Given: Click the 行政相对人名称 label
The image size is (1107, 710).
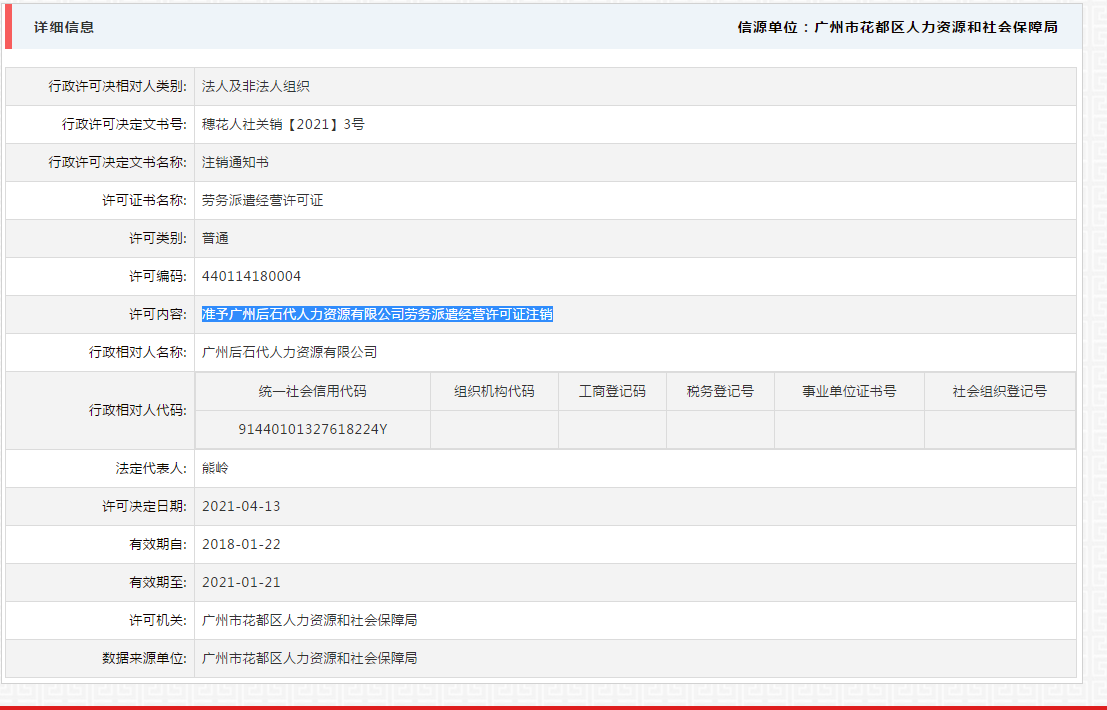Looking at the screenshot, I should (138, 352).
